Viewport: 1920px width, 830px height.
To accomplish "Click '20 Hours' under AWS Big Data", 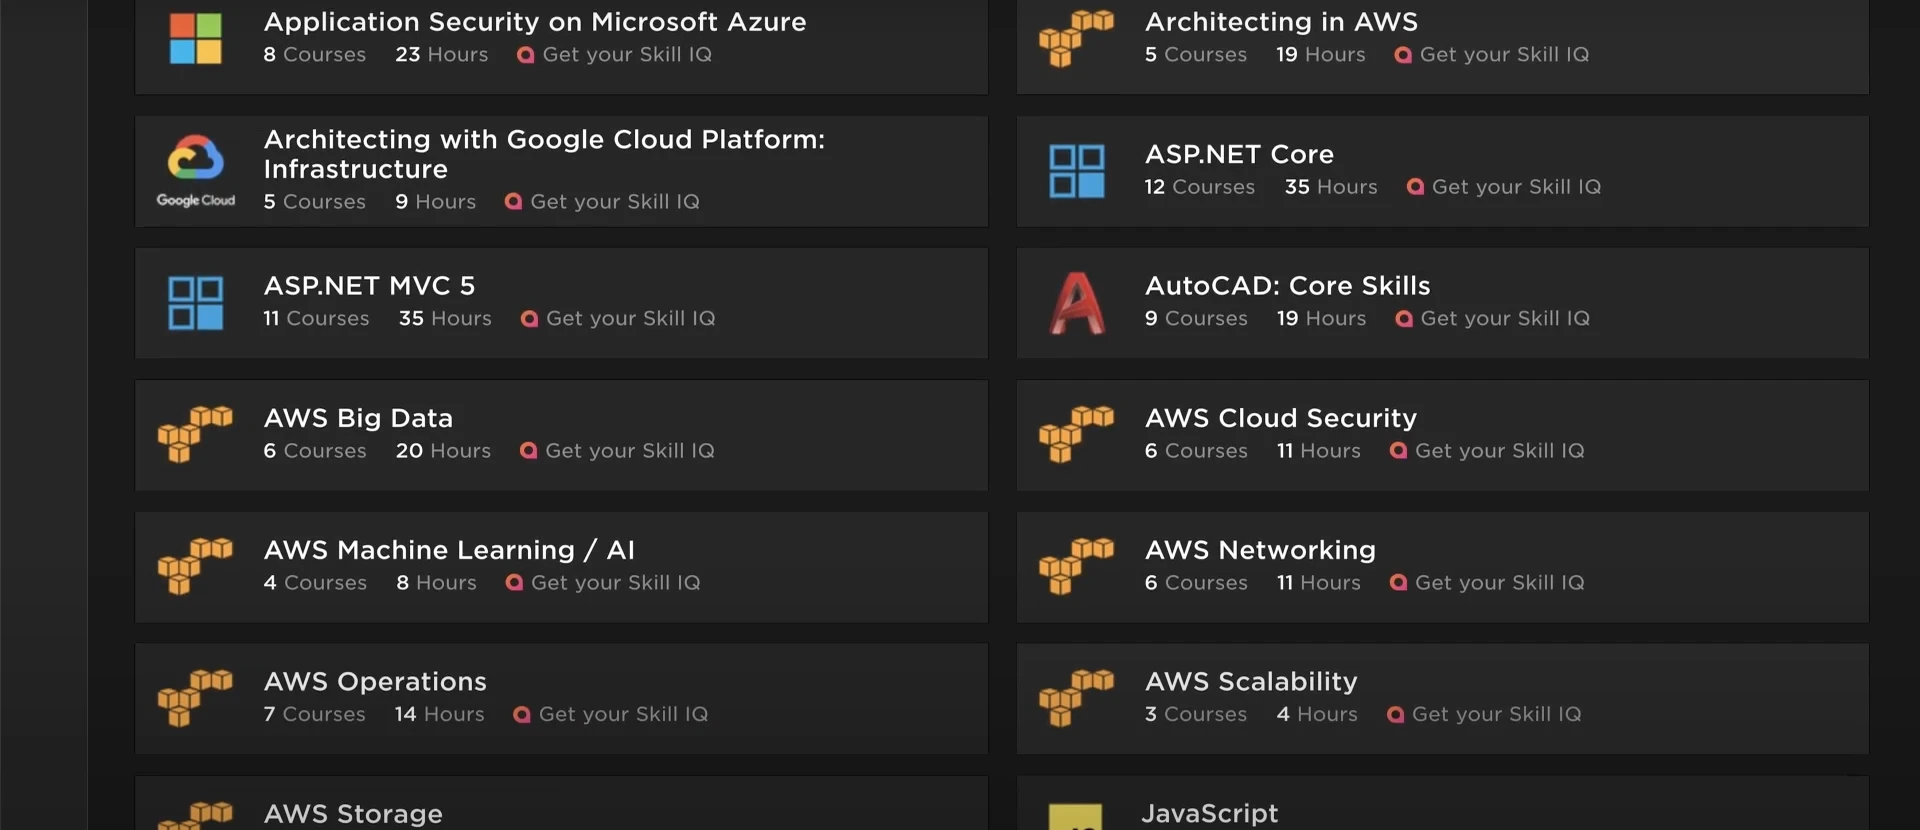I will 443,451.
